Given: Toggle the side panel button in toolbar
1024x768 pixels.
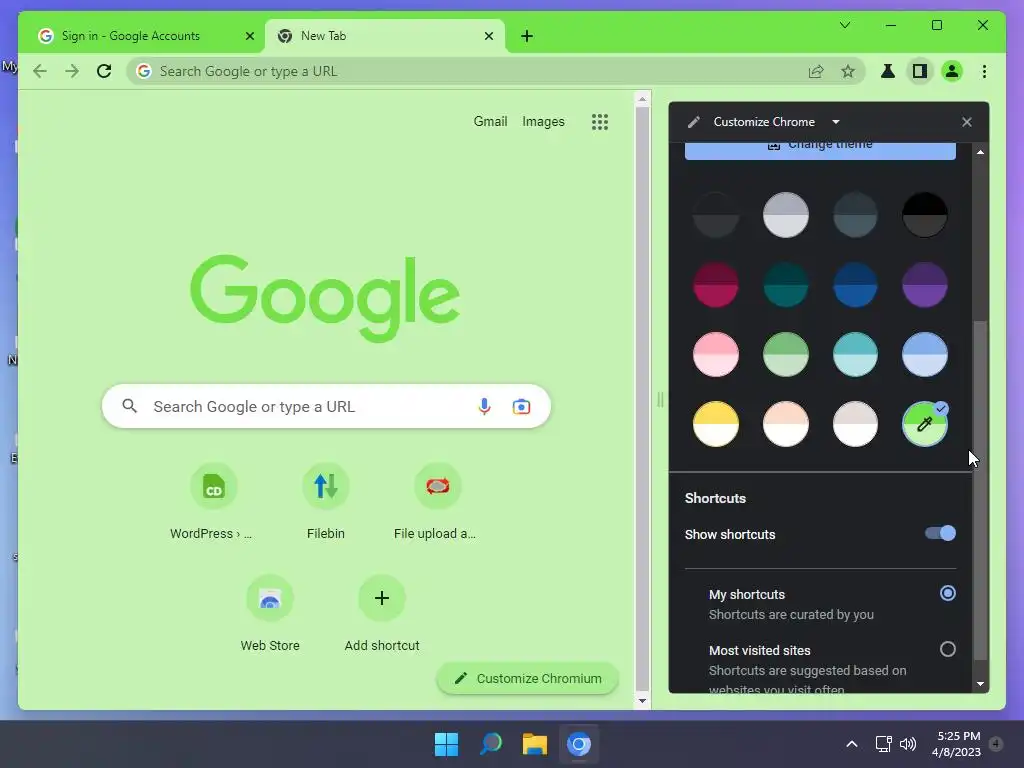Looking at the screenshot, I should pyautogui.click(x=920, y=71).
